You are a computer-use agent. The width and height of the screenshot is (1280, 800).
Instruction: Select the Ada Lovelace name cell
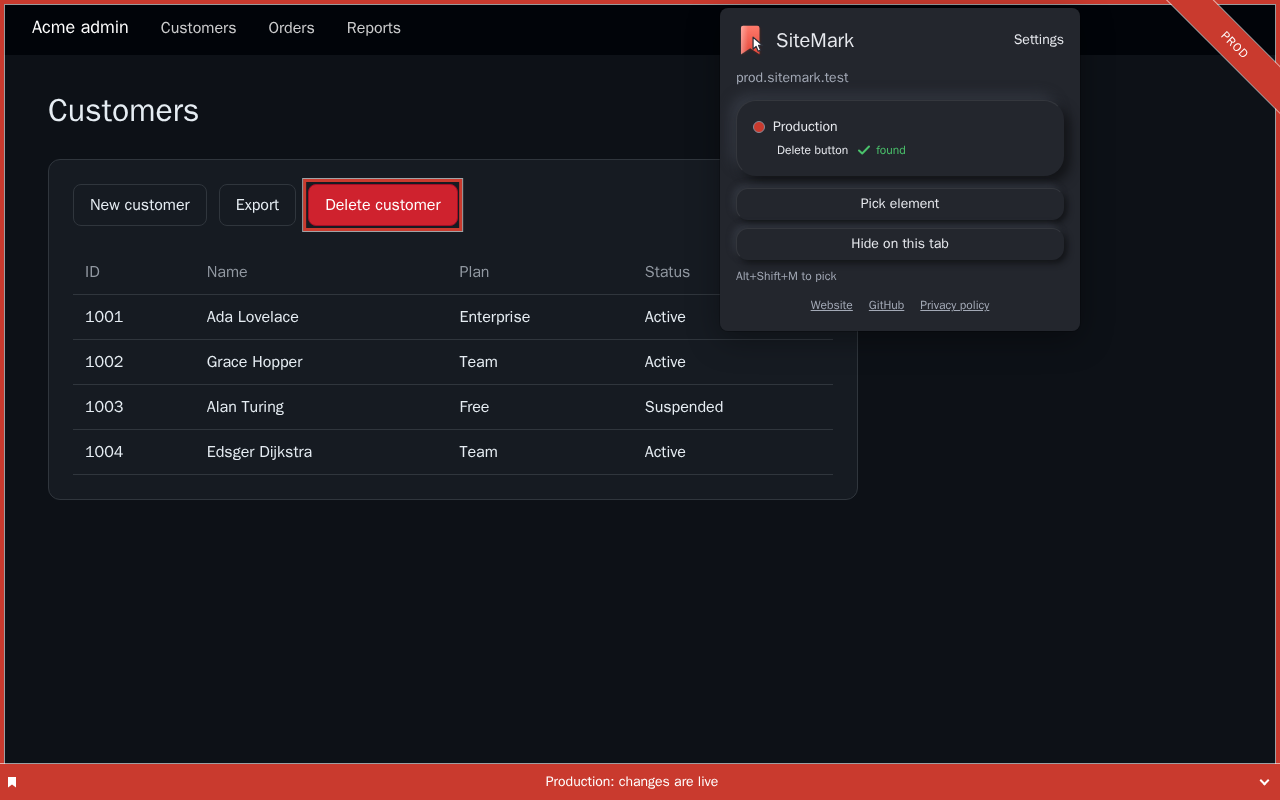click(x=252, y=317)
